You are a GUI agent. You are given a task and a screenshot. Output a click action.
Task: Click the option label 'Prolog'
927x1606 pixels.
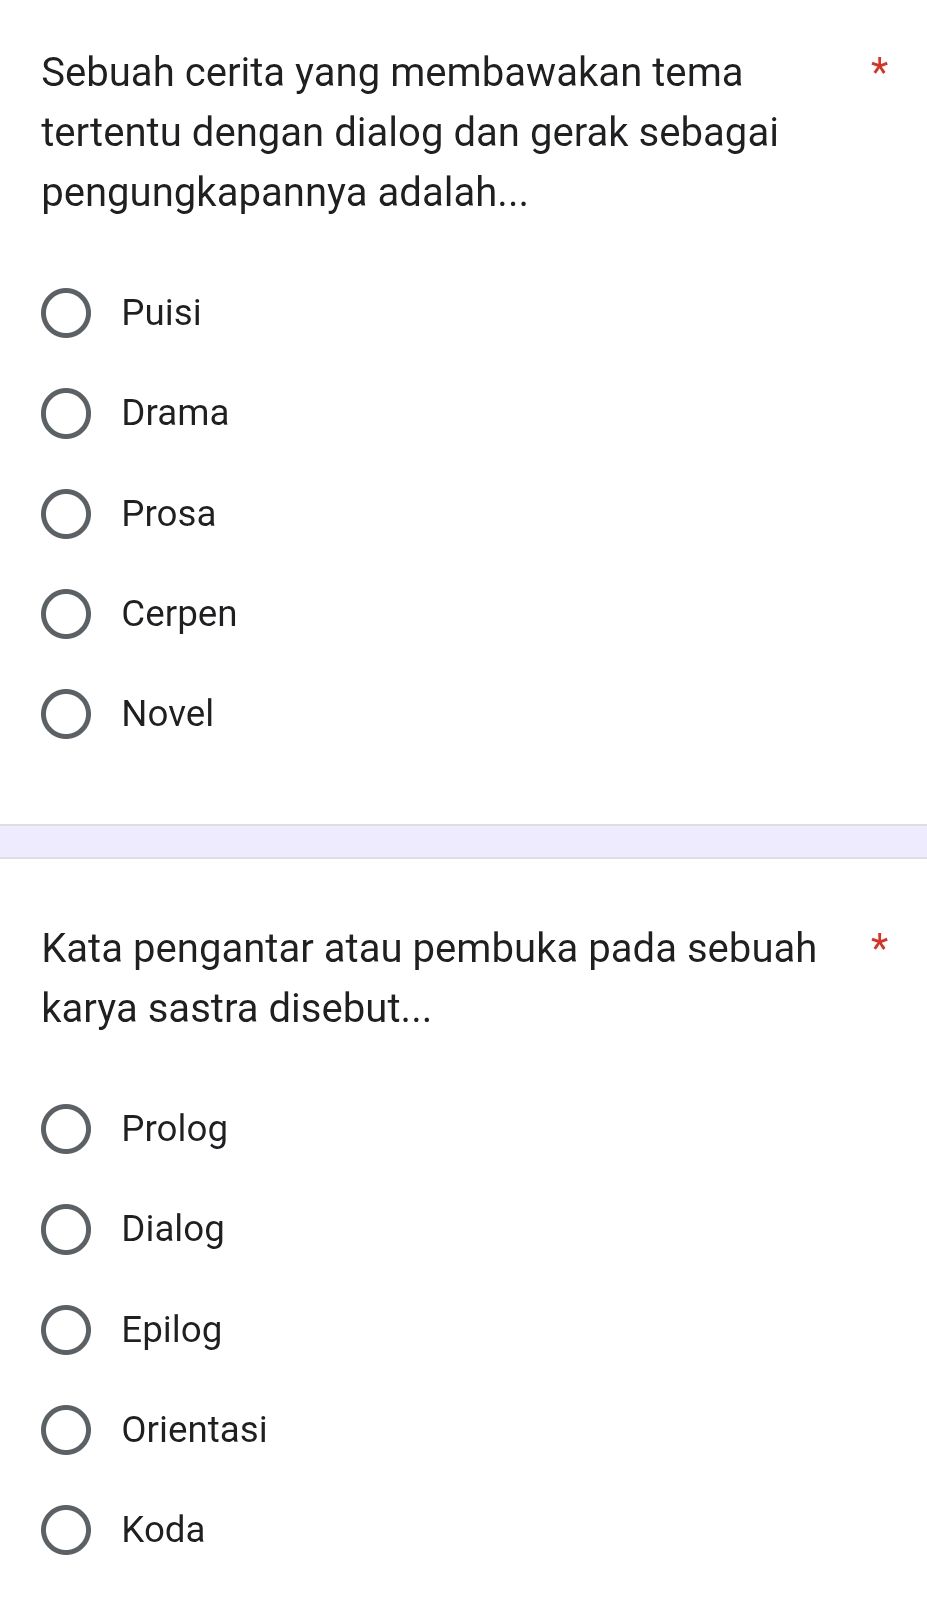tap(173, 1128)
